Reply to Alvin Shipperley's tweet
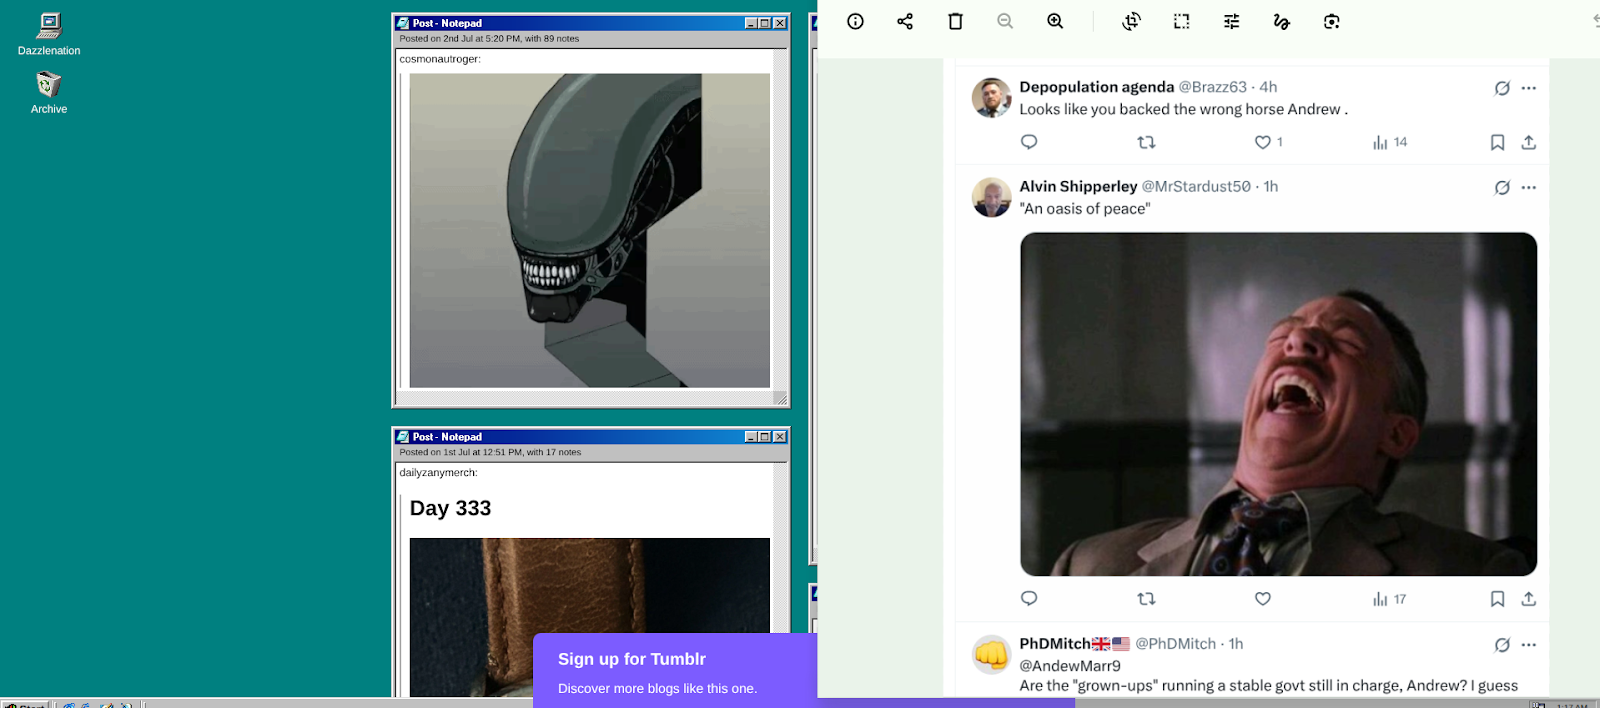This screenshot has height=708, width=1600. point(1029,598)
